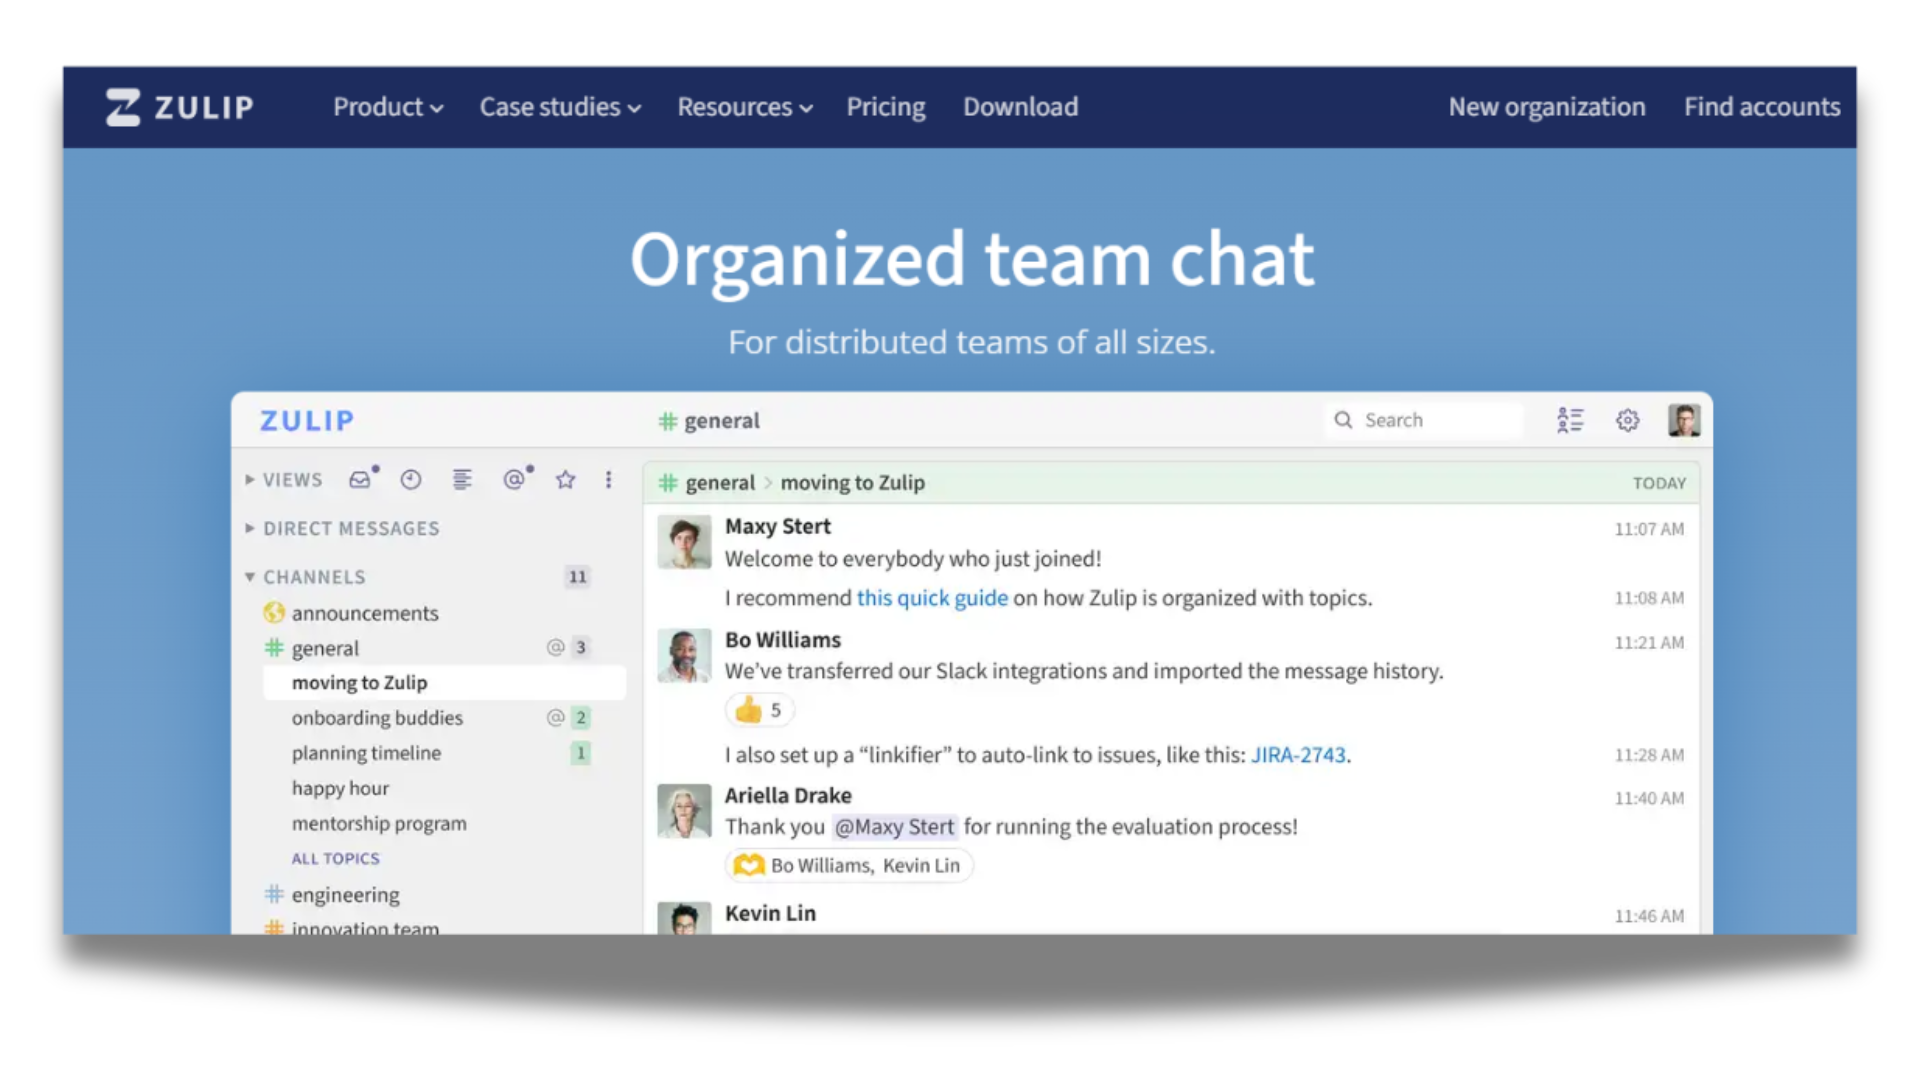The width and height of the screenshot is (1920, 1080).
Task: Click the starred messages icon
Action: click(562, 477)
